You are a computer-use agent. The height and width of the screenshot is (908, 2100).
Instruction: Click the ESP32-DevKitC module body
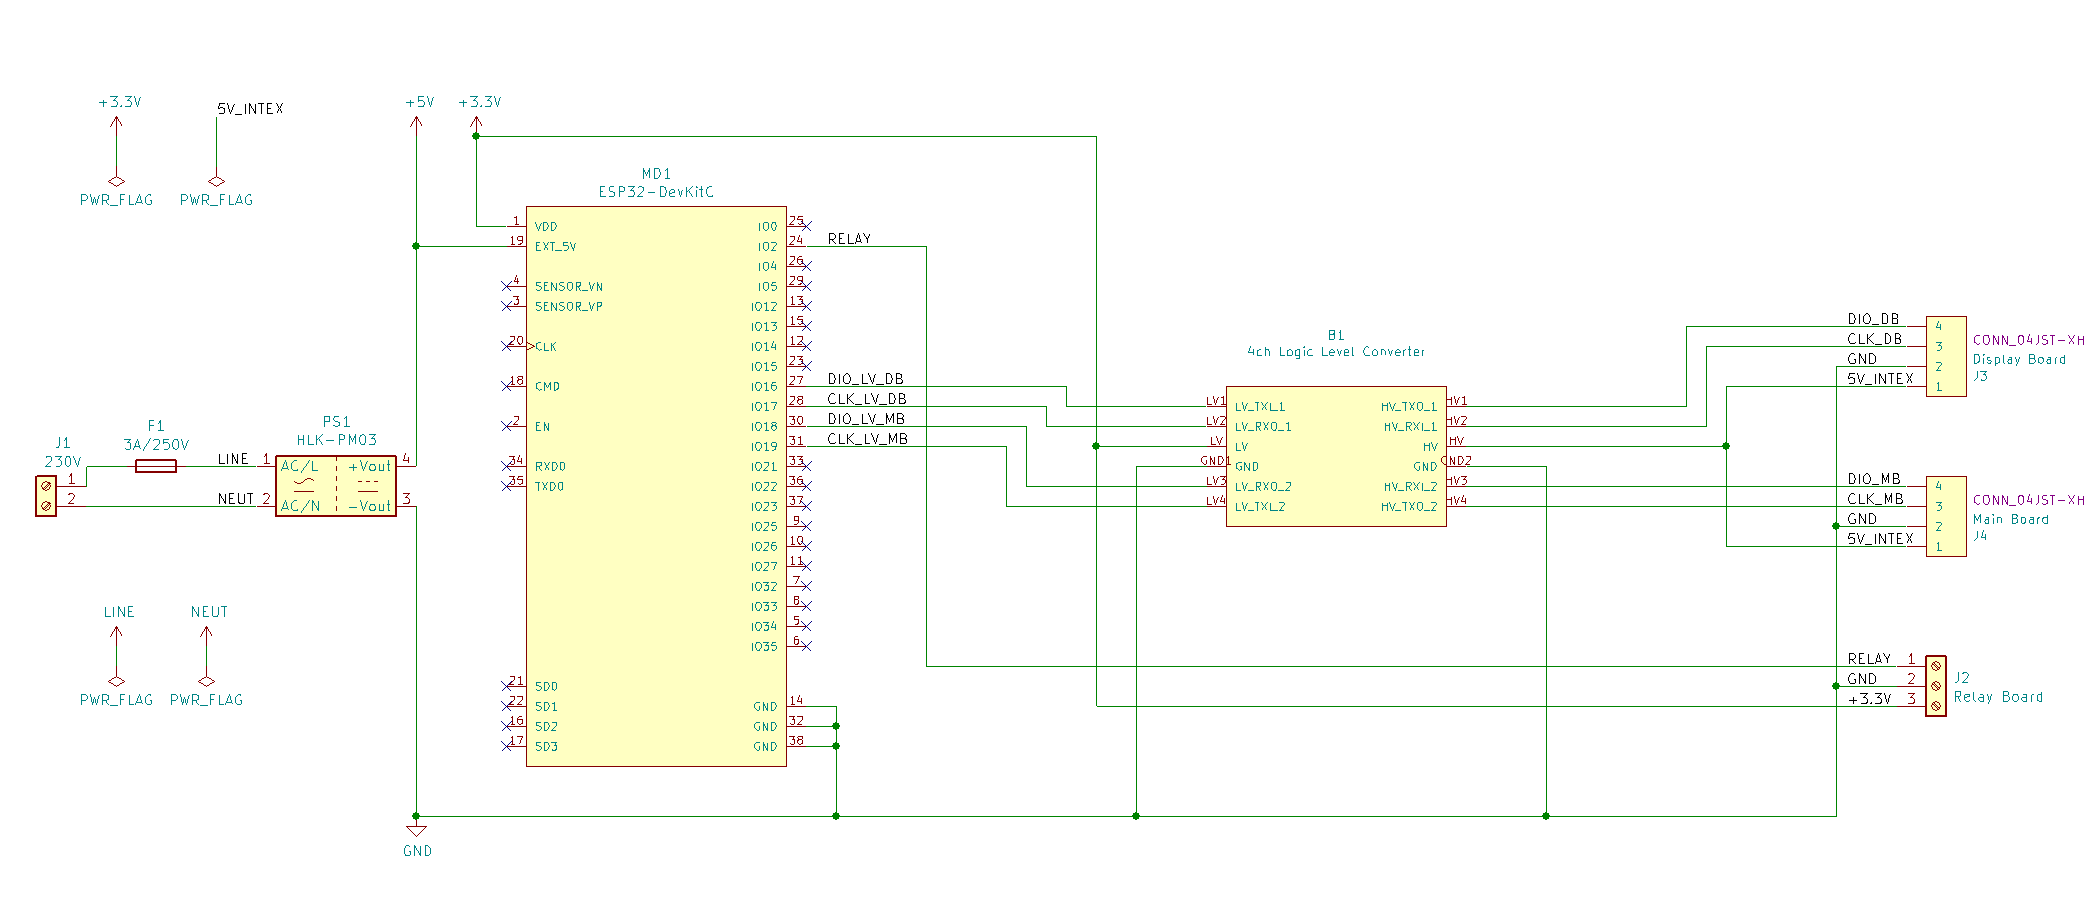click(x=656, y=486)
